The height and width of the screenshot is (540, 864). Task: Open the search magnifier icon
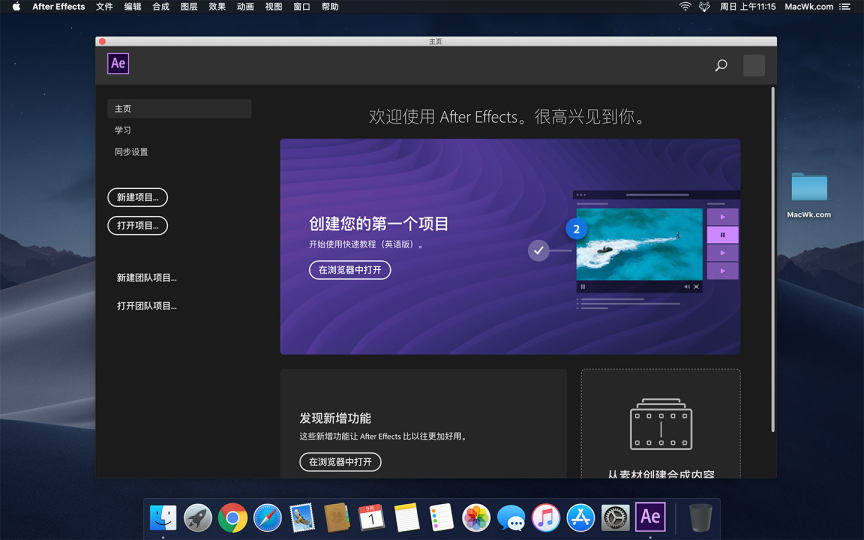pos(721,66)
